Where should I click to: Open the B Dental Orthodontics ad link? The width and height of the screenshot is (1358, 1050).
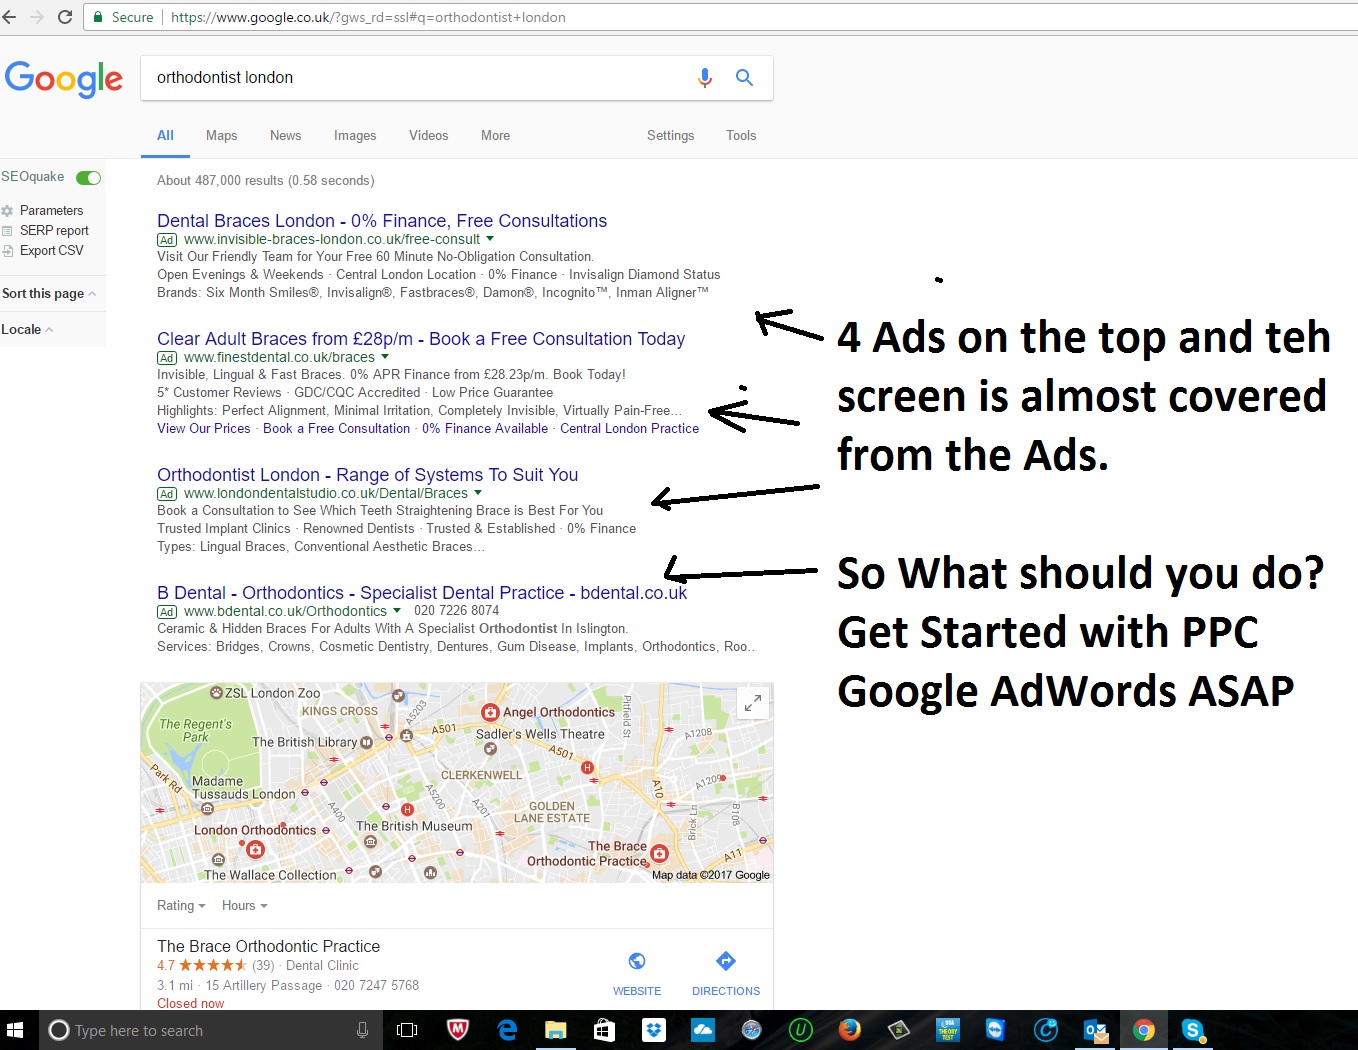(x=422, y=593)
